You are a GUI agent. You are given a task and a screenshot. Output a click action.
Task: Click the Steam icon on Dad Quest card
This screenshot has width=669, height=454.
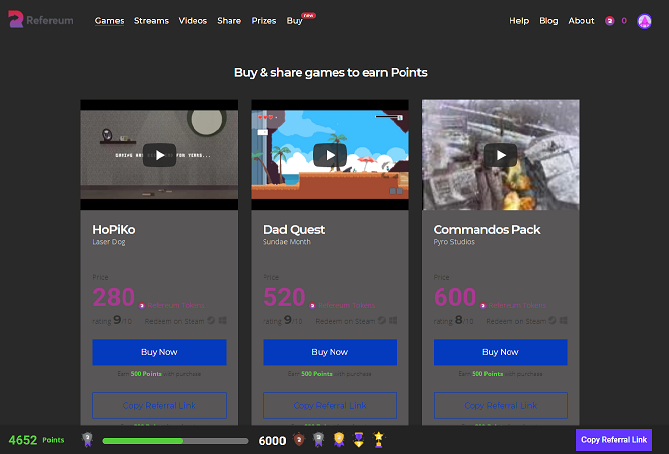[x=381, y=320]
